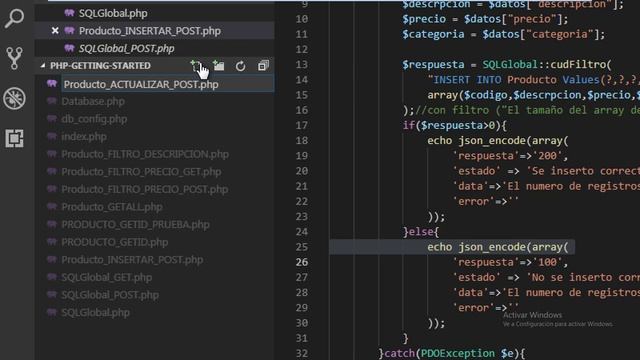This screenshot has width=640, height=360.
Task: Click 'respuesta'=>'200' on line 19
Action: (x=507, y=156)
